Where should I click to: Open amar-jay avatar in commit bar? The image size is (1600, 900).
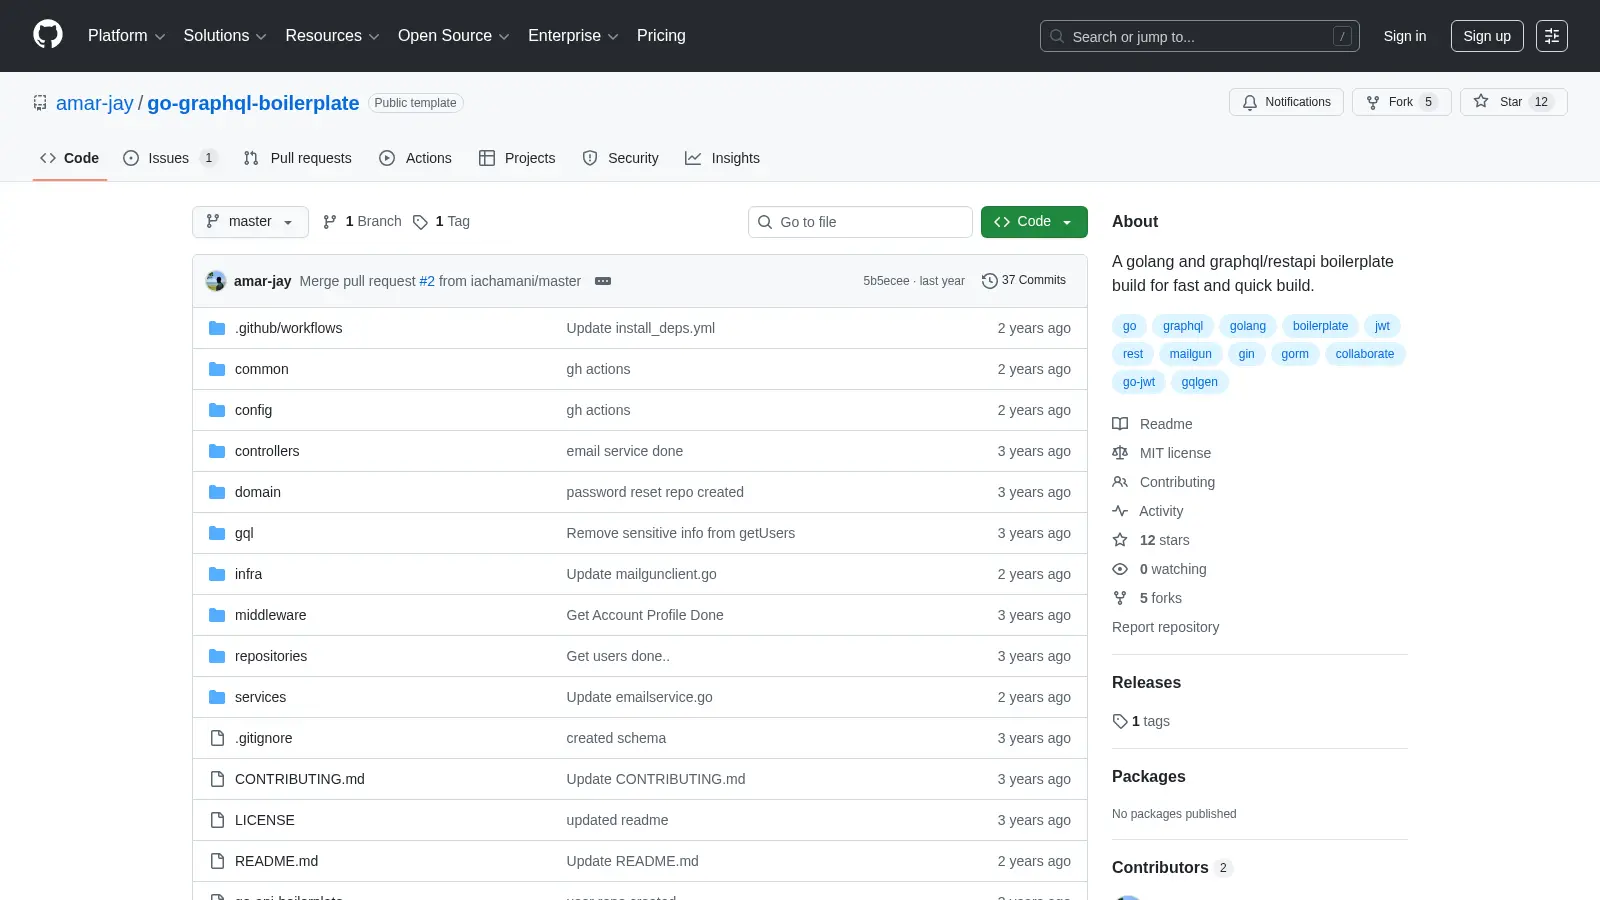click(216, 281)
